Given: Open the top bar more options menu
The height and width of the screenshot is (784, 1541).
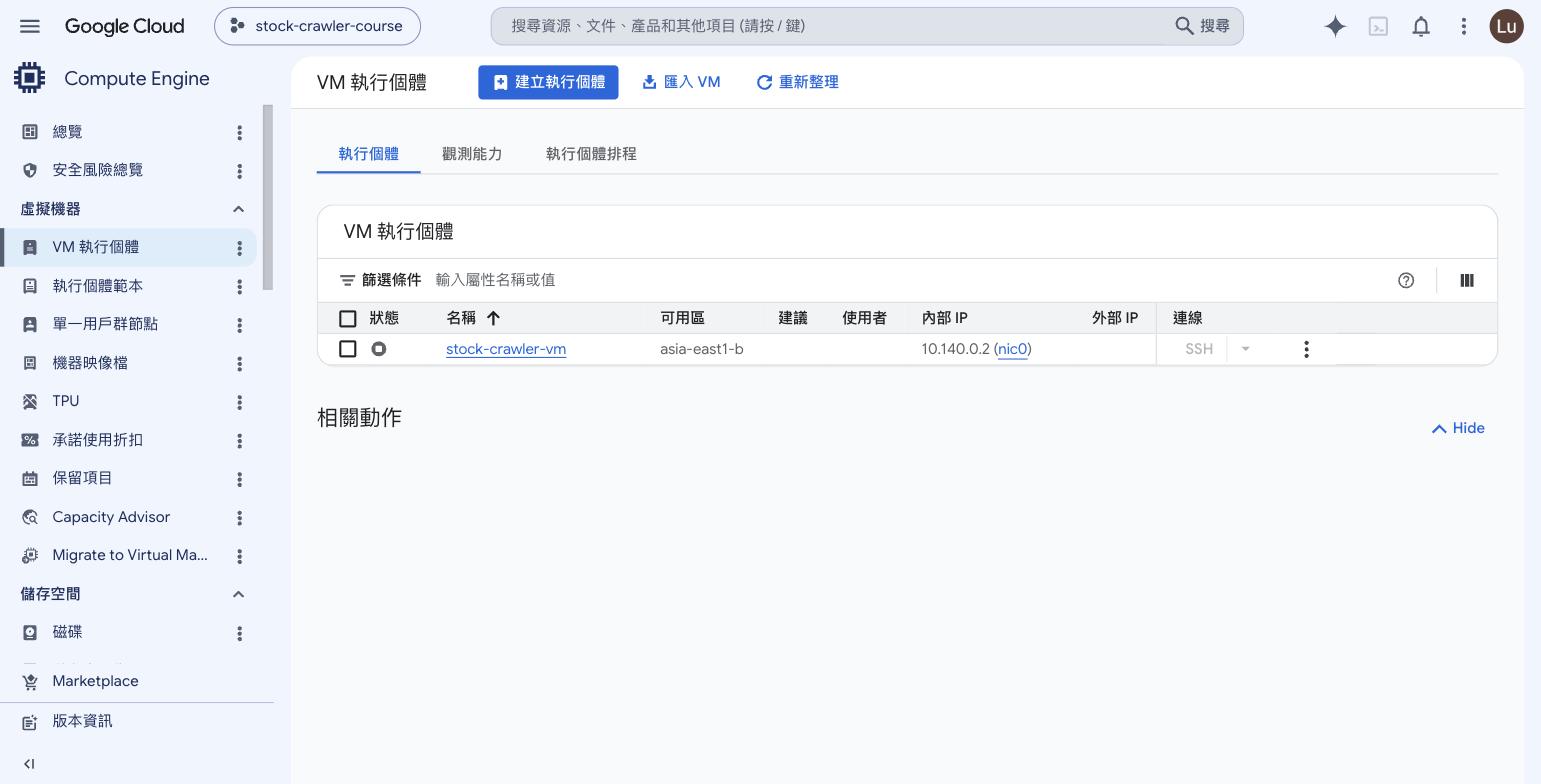Looking at the screenshot, I should click(1464, 26).
